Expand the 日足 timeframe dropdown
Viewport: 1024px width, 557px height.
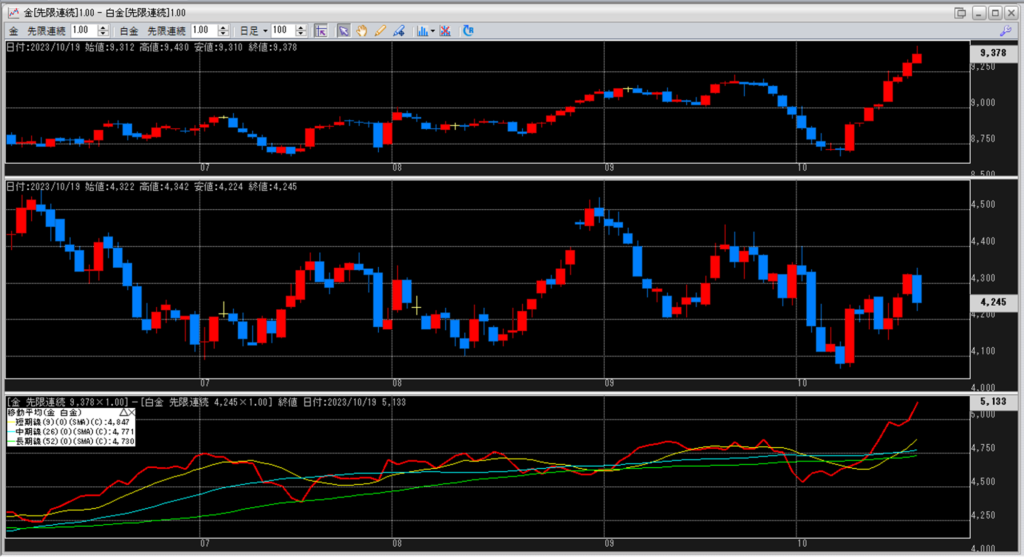tap(265, 31)
